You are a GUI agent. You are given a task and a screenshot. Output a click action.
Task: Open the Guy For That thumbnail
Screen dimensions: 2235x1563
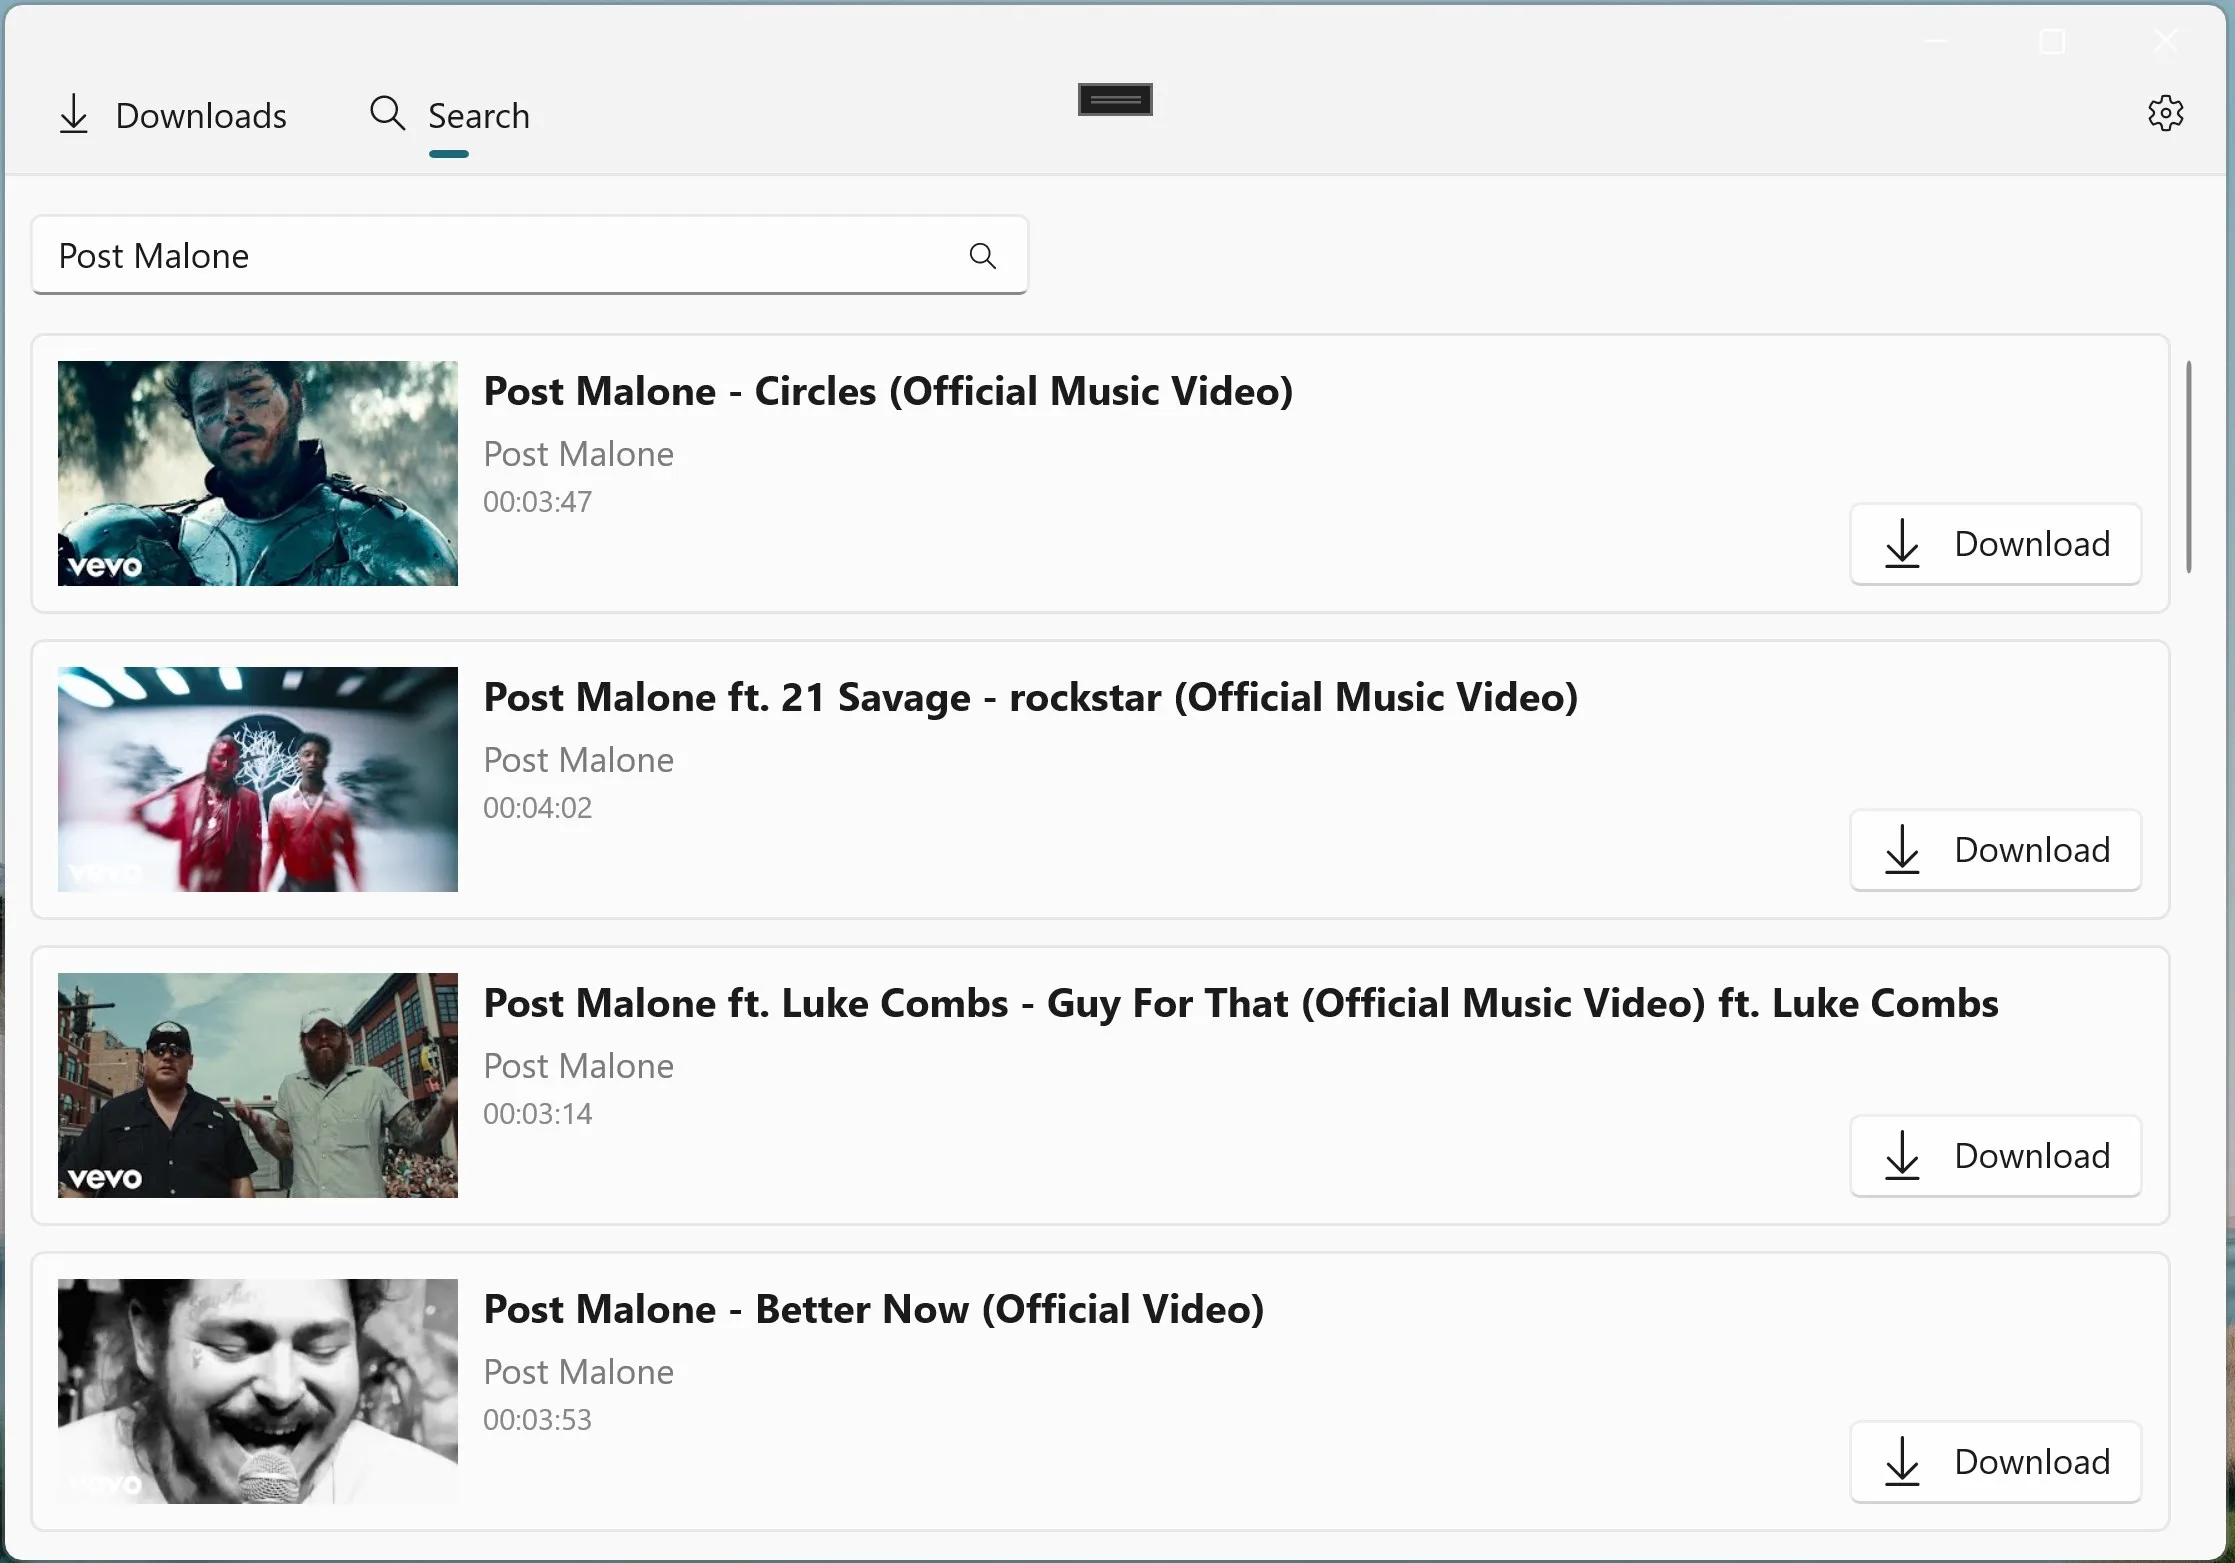pyautogui.click(x=258, y=1085)
